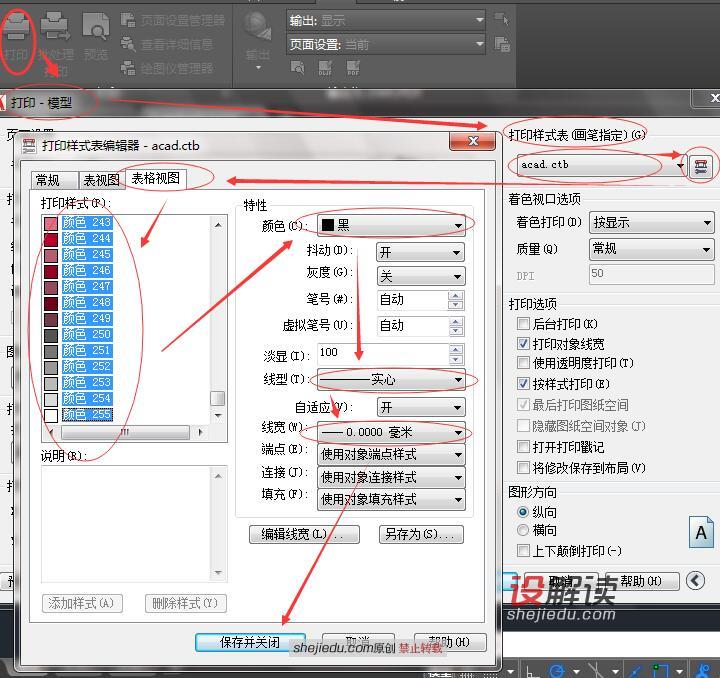Select plot style 颜色 246
The height and width of the screenshot is (678, 720).
[87, 271]
